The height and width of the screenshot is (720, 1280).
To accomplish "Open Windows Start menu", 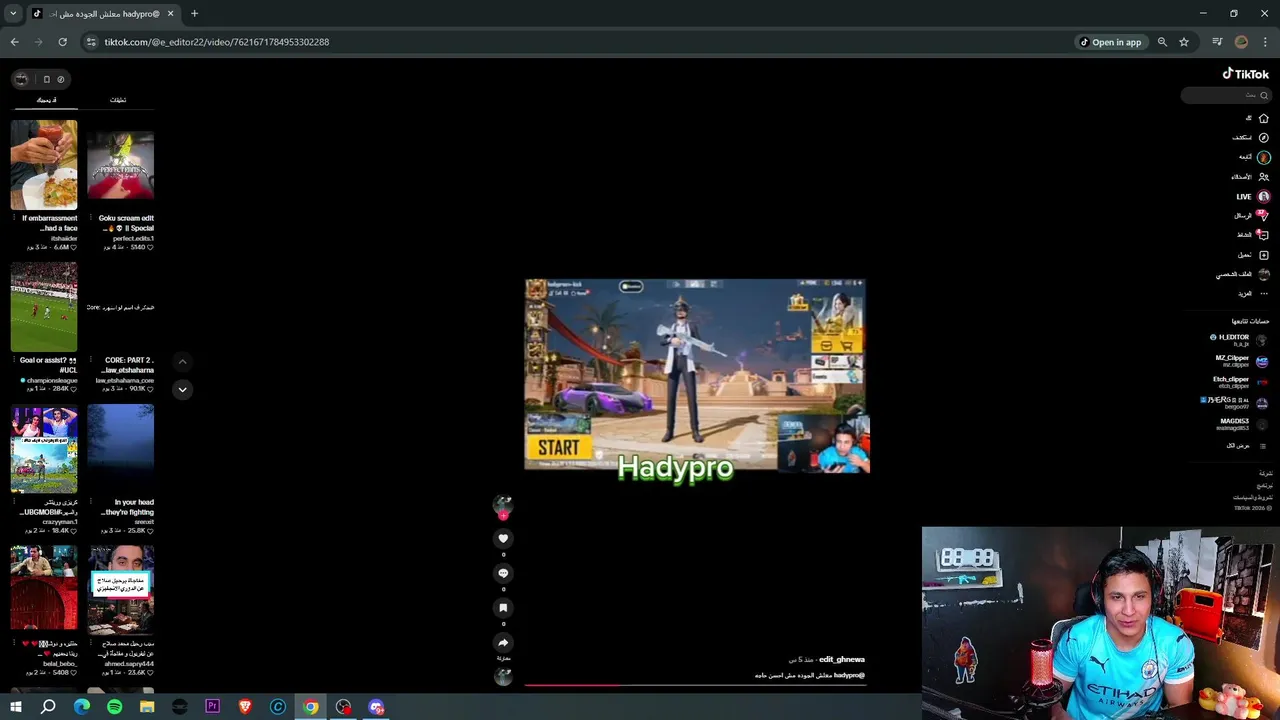I will click(15, 707).
